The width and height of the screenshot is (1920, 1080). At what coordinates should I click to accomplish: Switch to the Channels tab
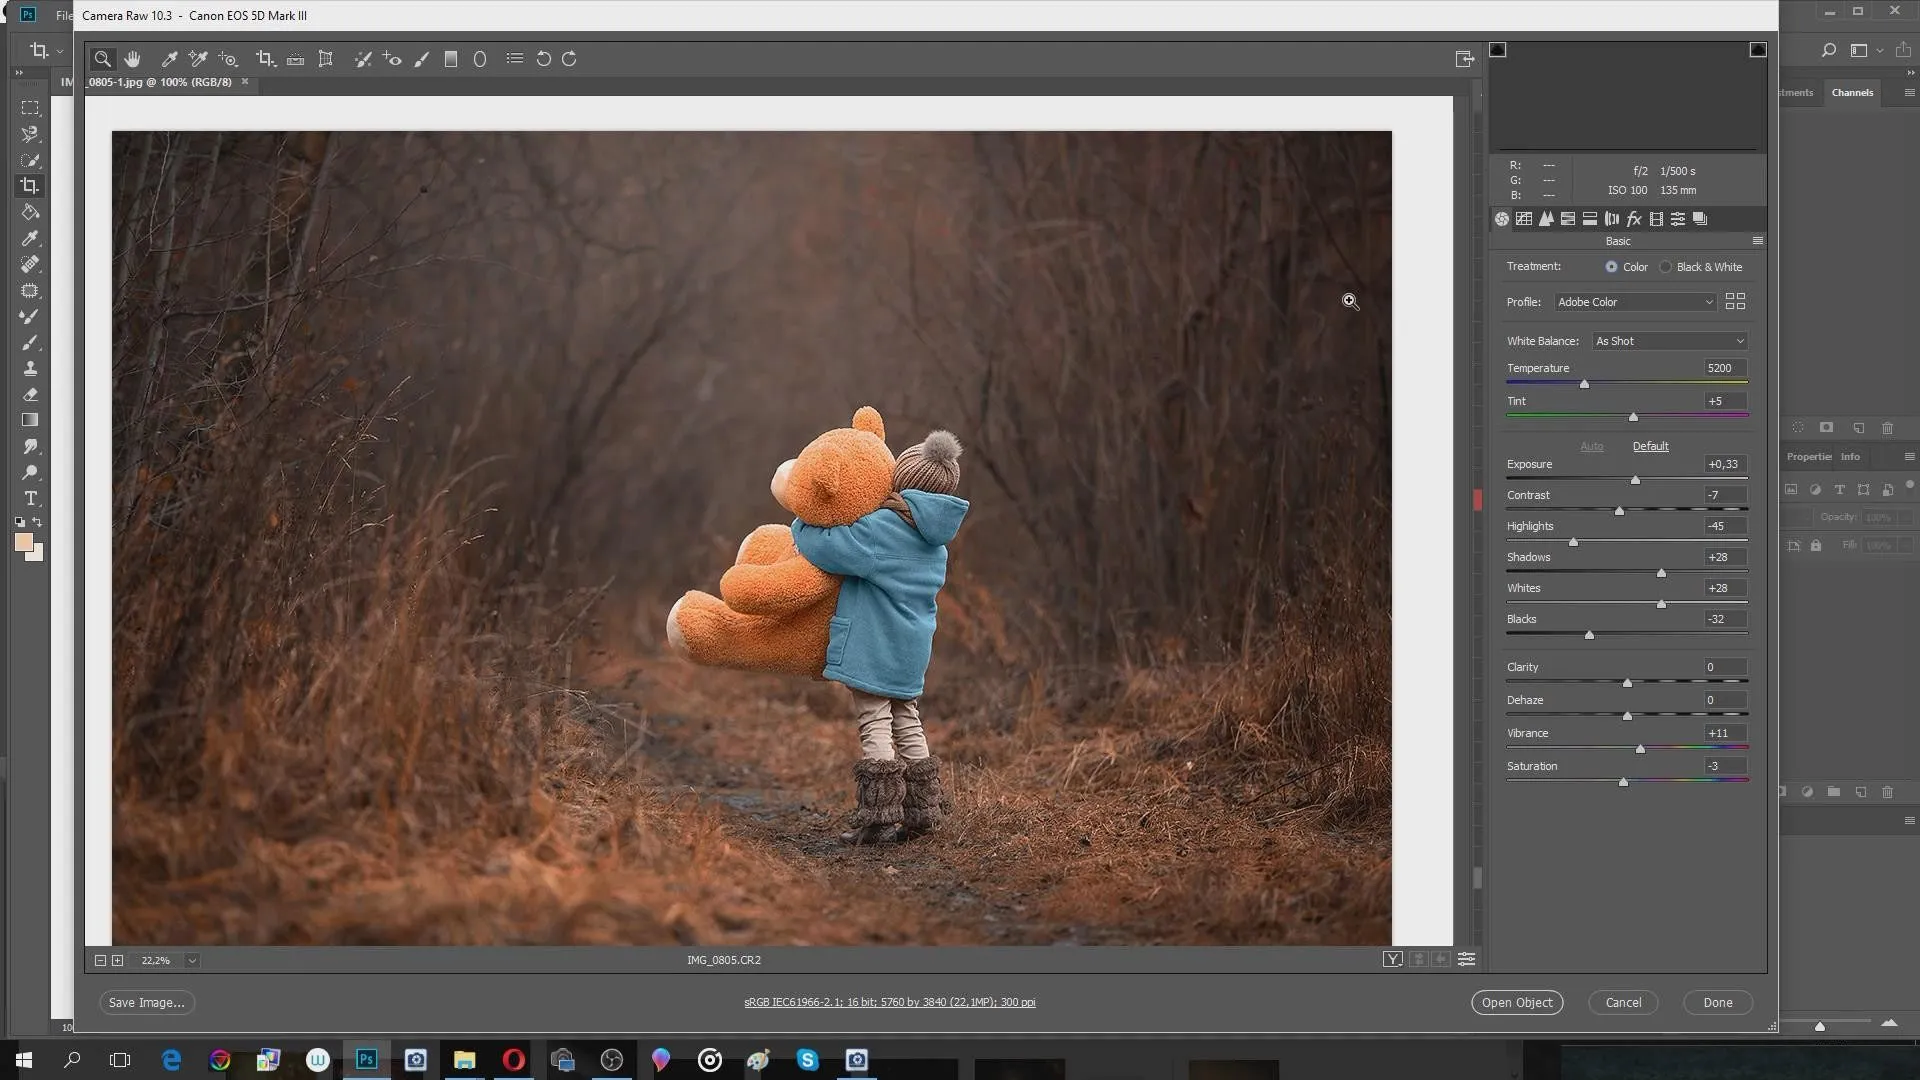click(x=1851, y=91)
